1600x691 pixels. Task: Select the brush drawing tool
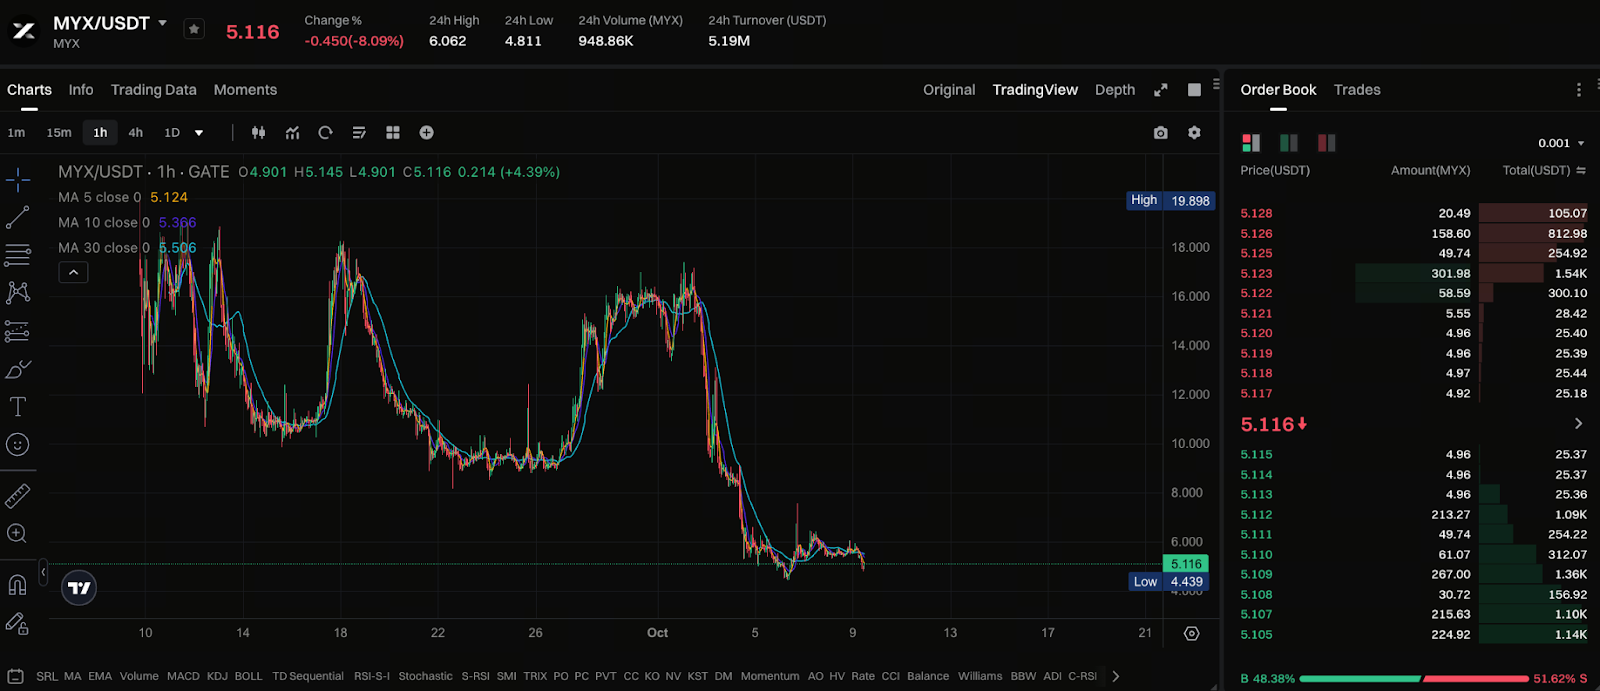coord(18,370)
